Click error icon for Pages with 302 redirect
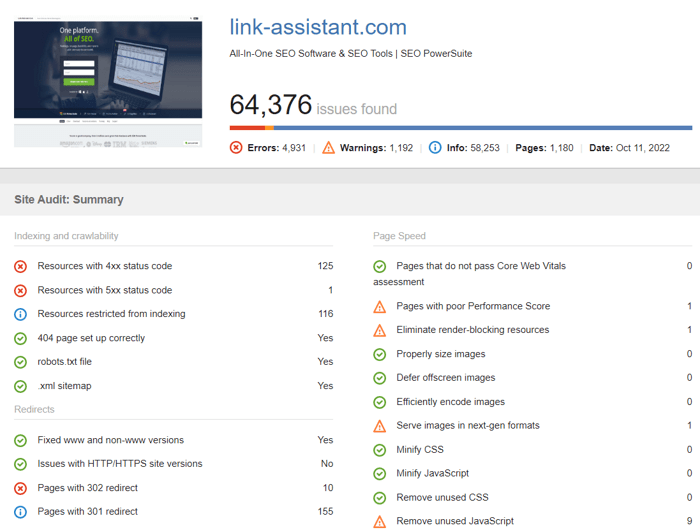Viewport: 700px width, 530px height. (x=21, y=488)
